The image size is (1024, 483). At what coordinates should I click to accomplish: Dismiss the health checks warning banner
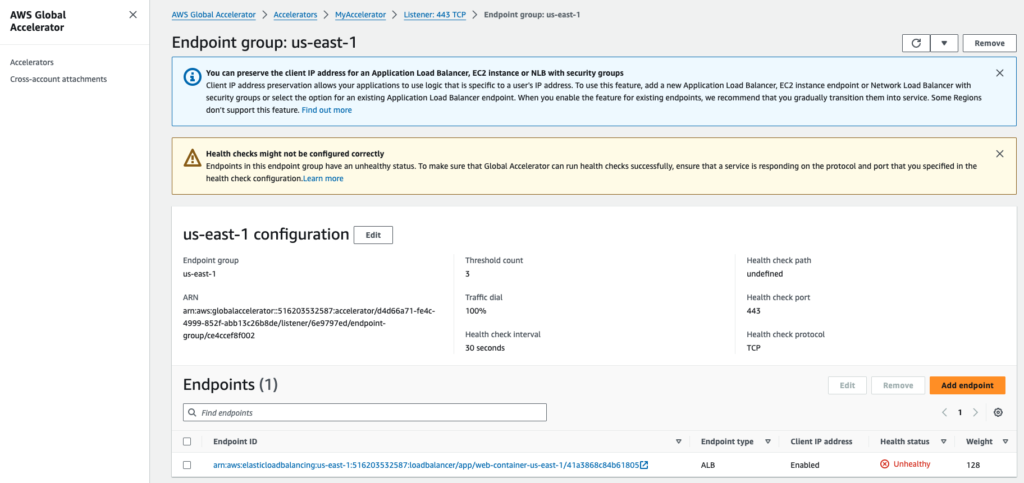[x=999, y=154]
